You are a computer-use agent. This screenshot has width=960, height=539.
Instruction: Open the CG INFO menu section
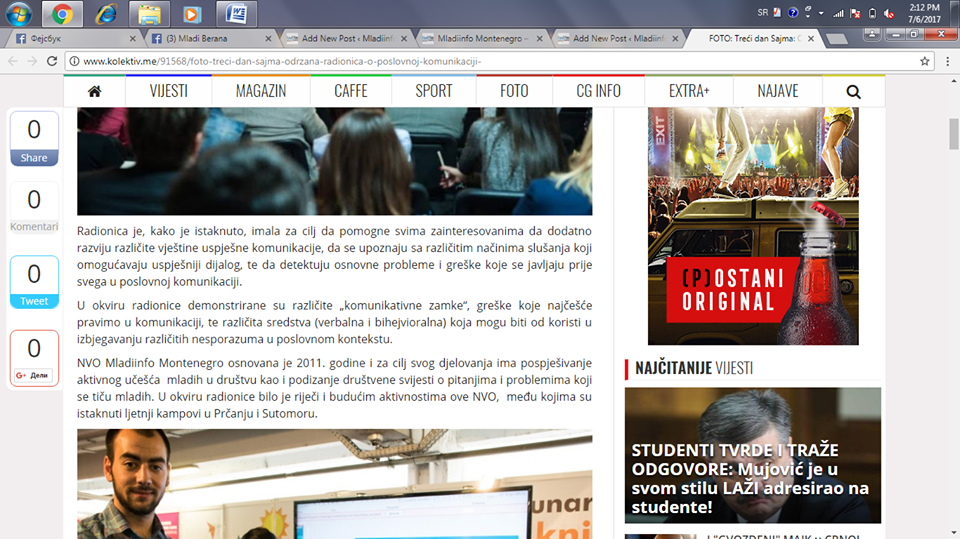coord(598,91)
